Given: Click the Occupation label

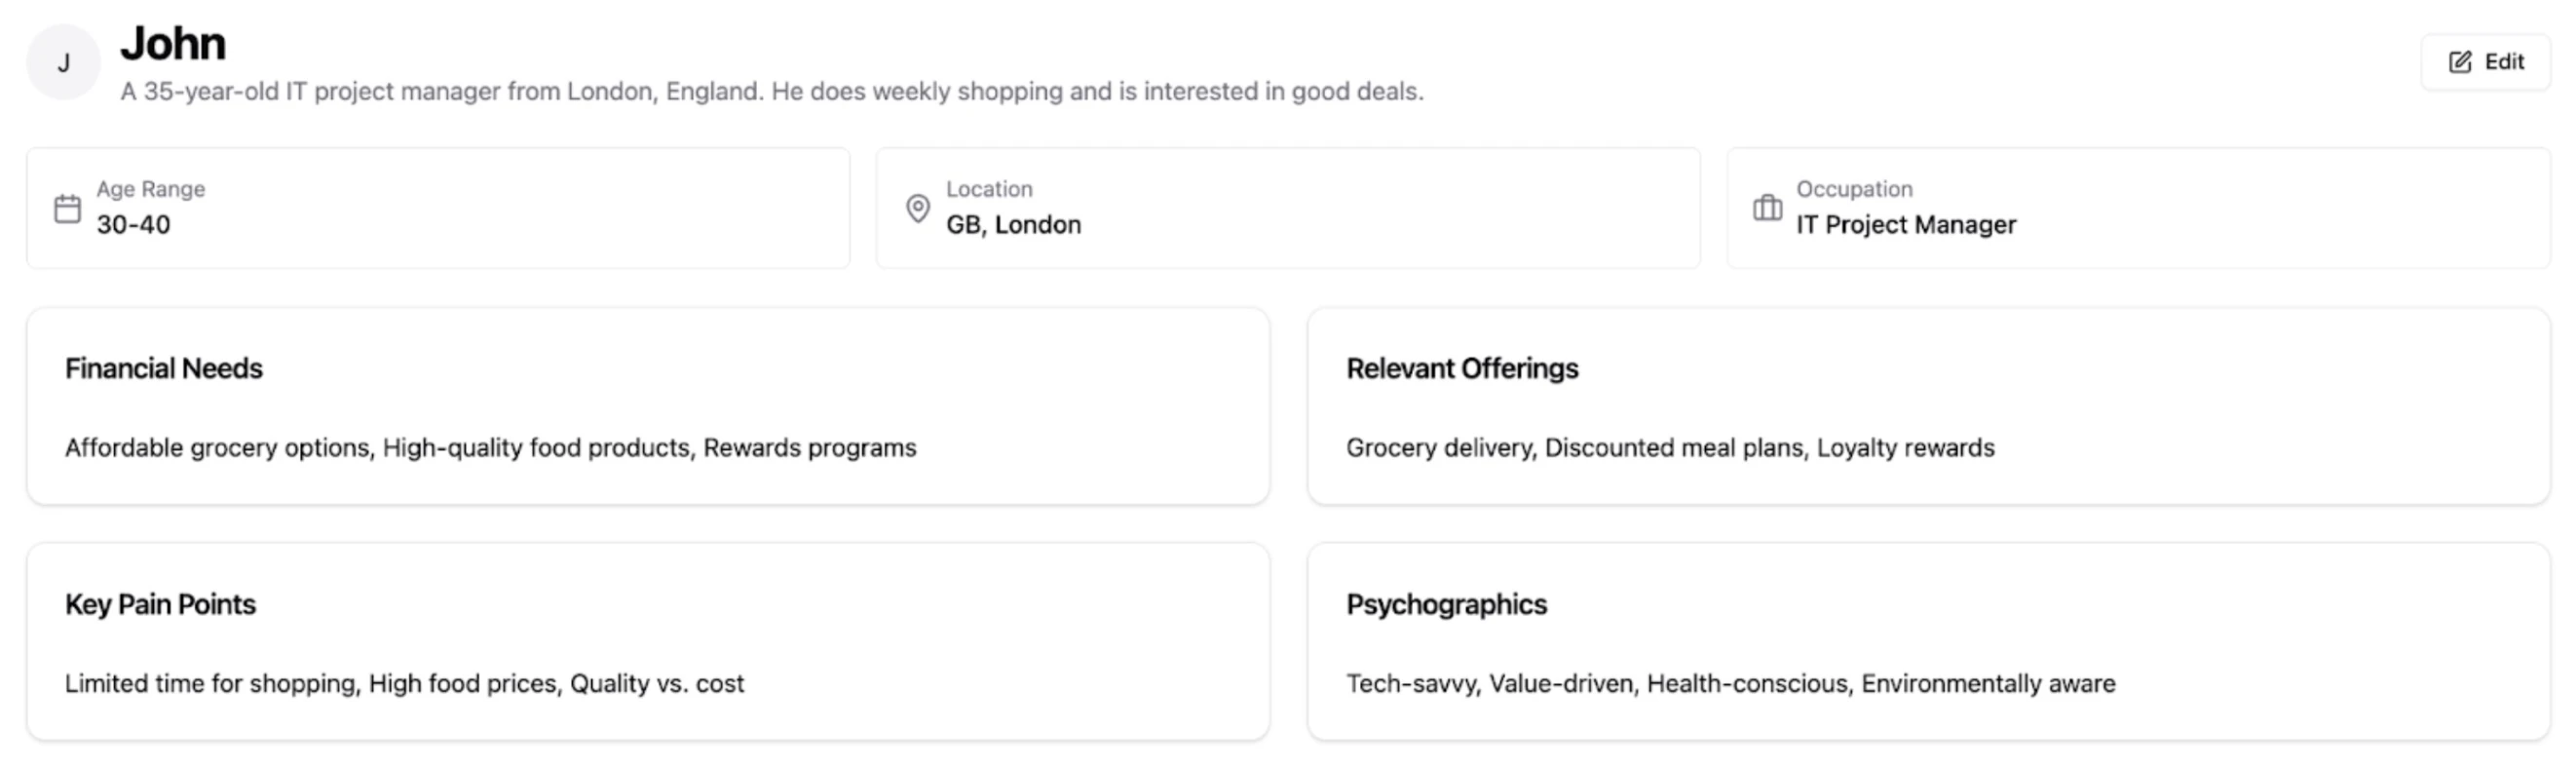Looking at the screenshot, I should tap(1854, 189).
